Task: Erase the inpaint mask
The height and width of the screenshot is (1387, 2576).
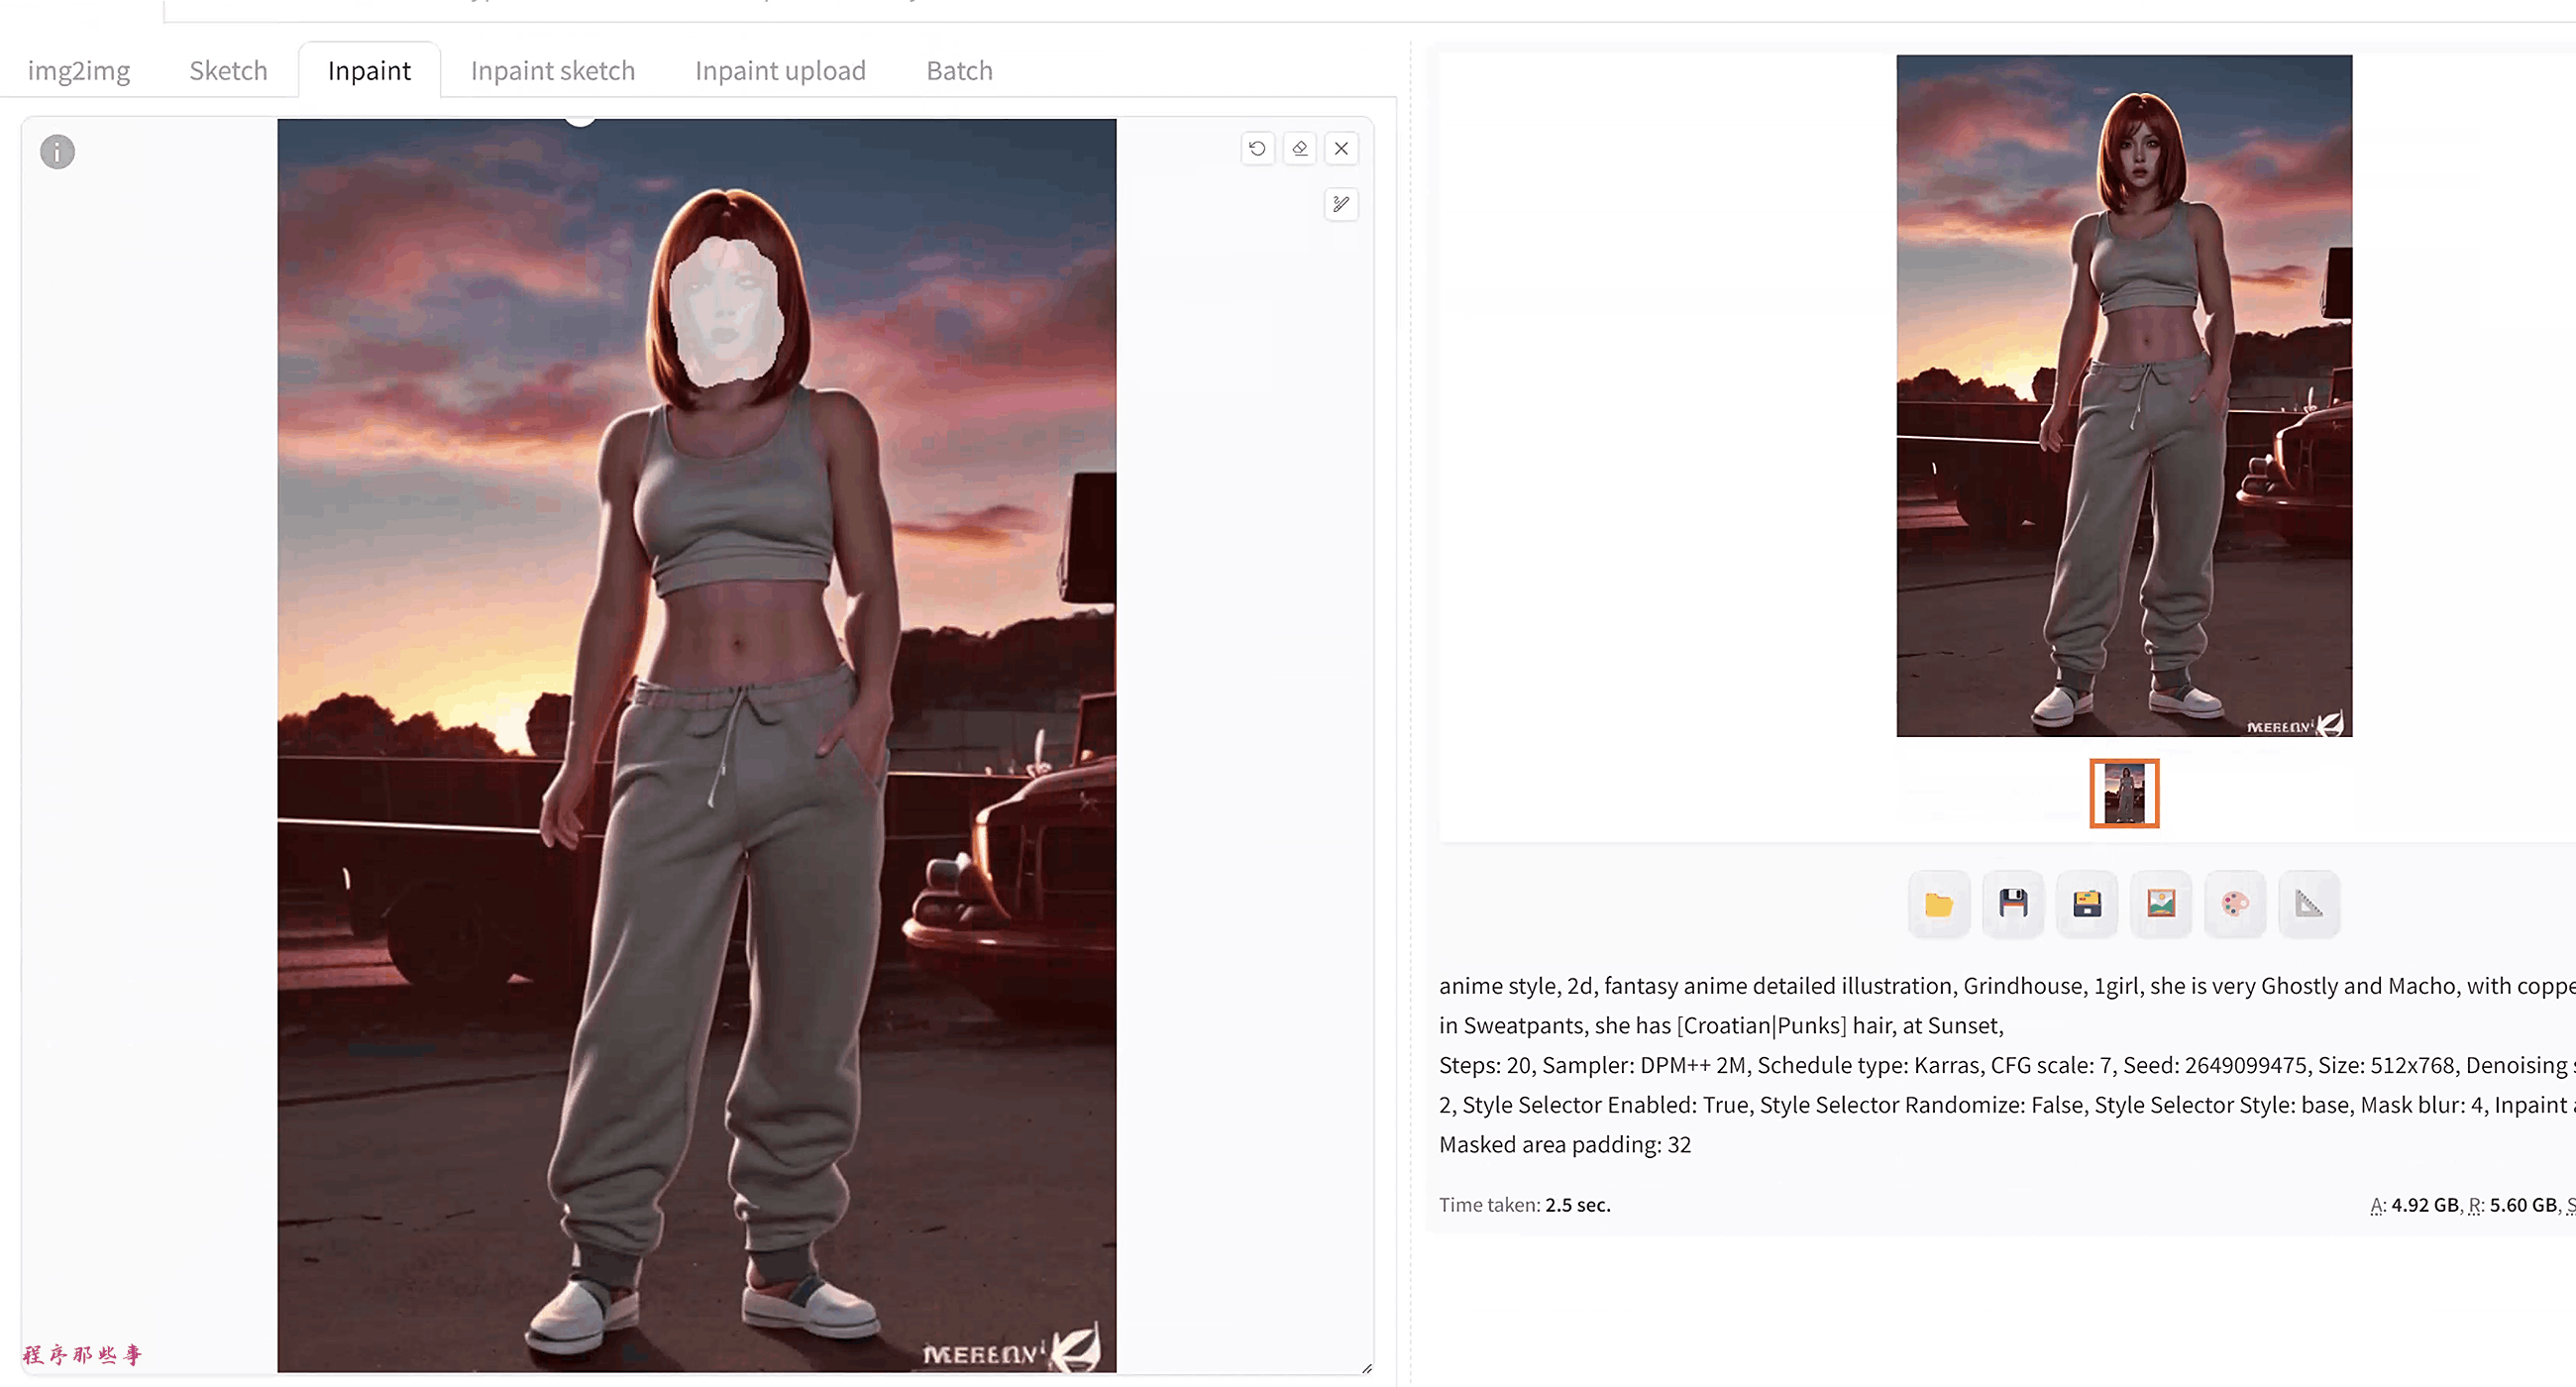Action: point(1299,149)
